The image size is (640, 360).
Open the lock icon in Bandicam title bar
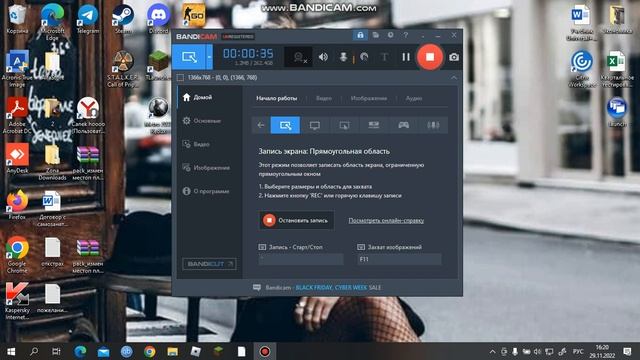(360, 35)
